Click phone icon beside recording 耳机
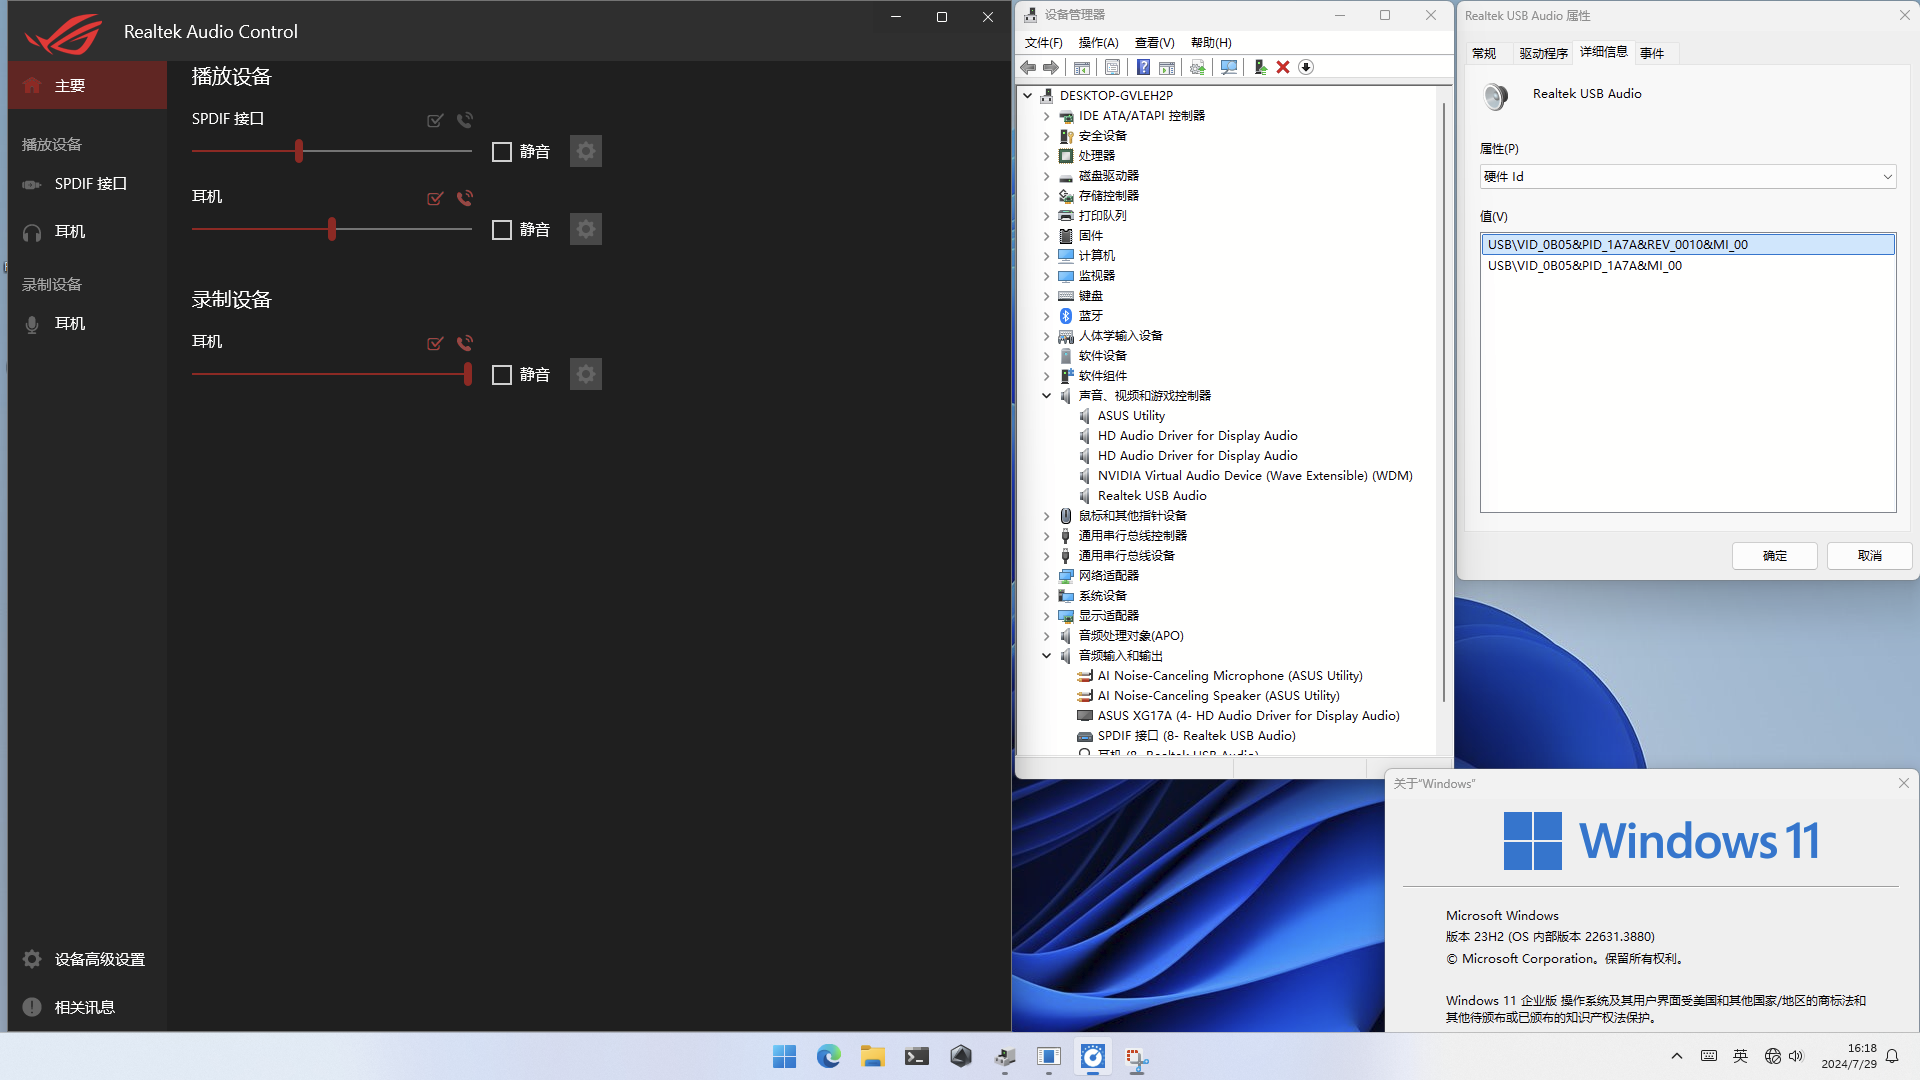This screenshot has width=1920, height=1080. 464,343
